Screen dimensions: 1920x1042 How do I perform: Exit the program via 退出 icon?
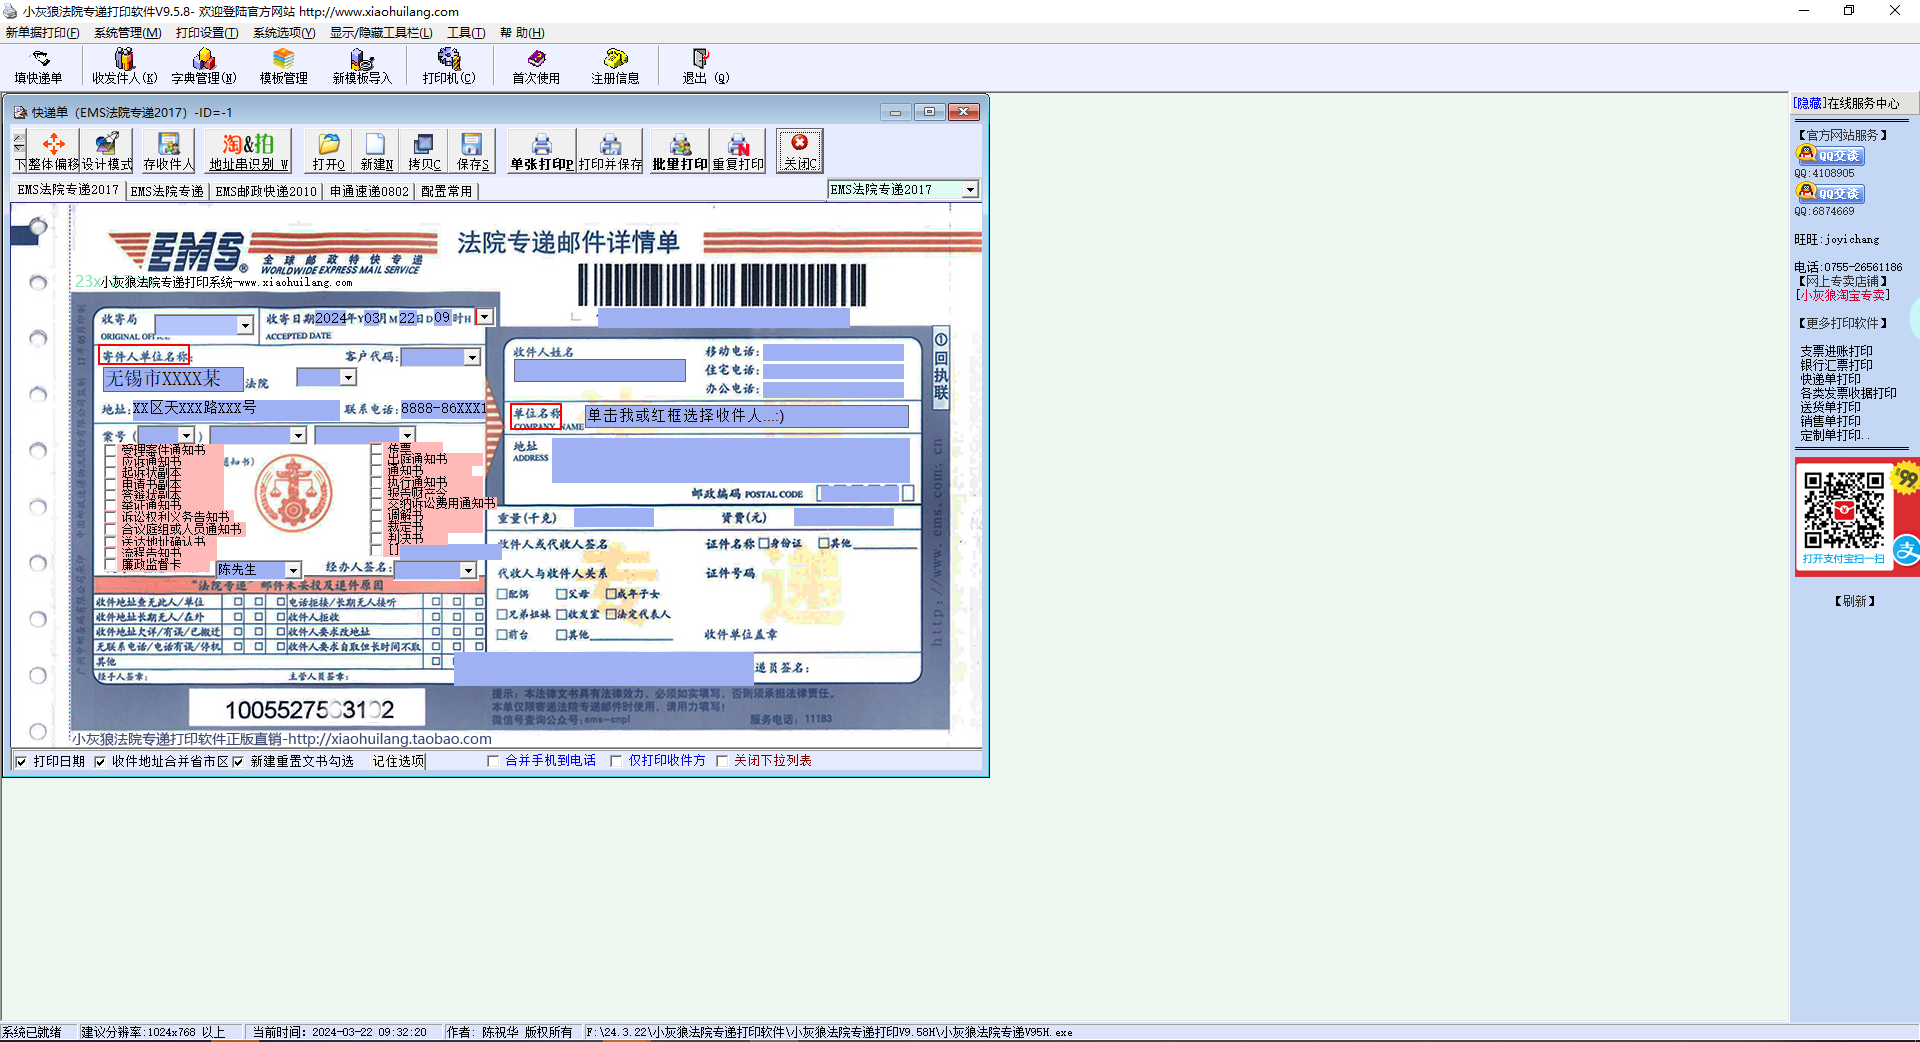tap(705, 66)
